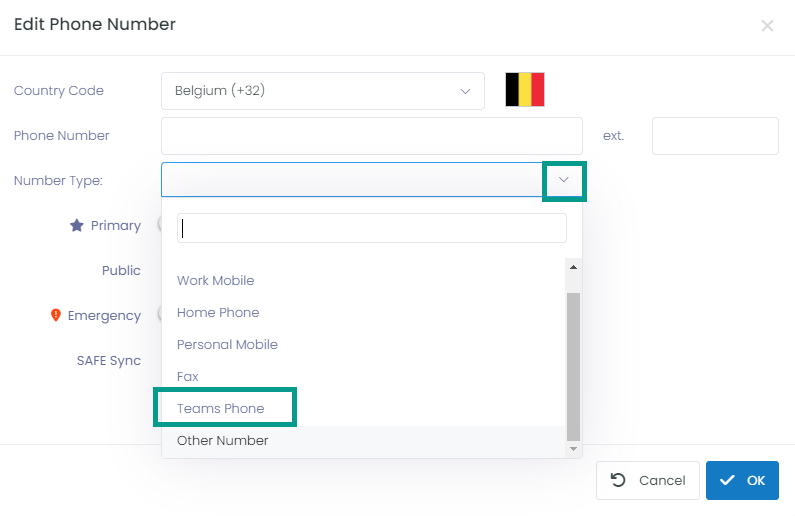Open the Country Code dropdown
Image resolution: width=795 pixels, height=516 pixels.
pos(322,91)
